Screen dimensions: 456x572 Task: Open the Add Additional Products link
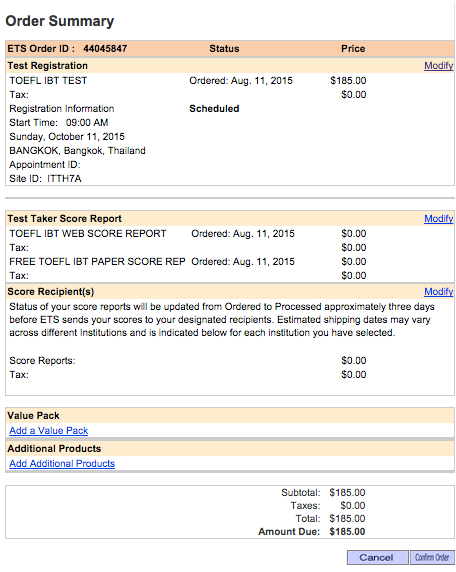[x=62, y=463]
